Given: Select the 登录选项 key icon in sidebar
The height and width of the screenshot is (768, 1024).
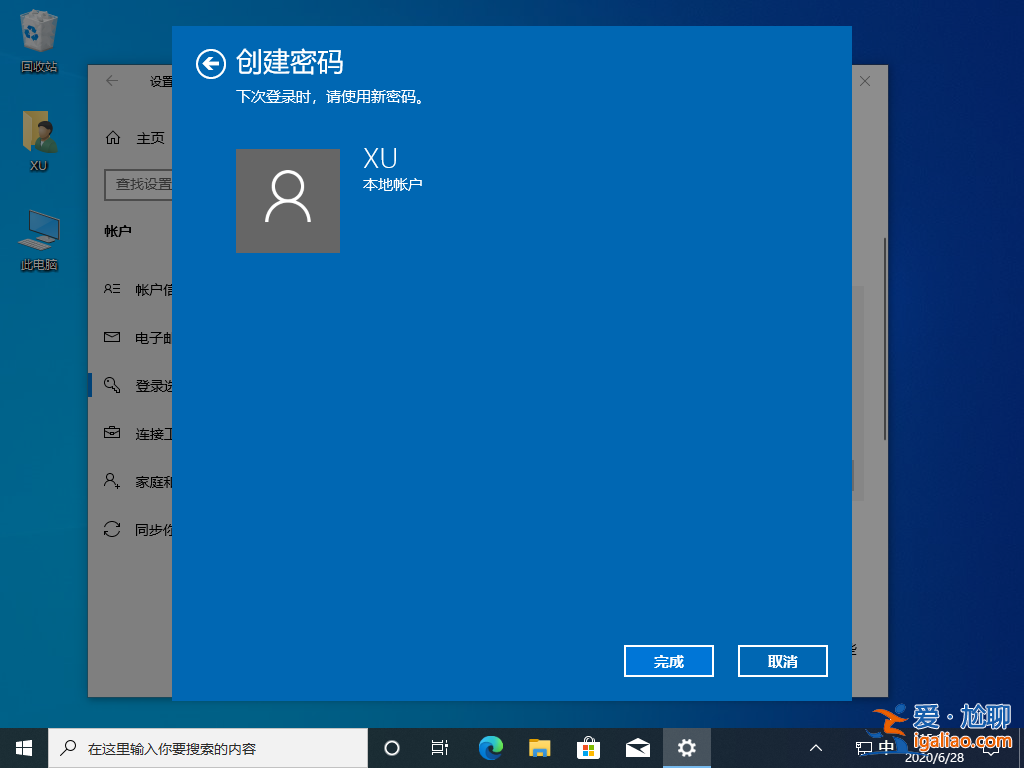Looking at the screenshot, I should tap(111, 385).
